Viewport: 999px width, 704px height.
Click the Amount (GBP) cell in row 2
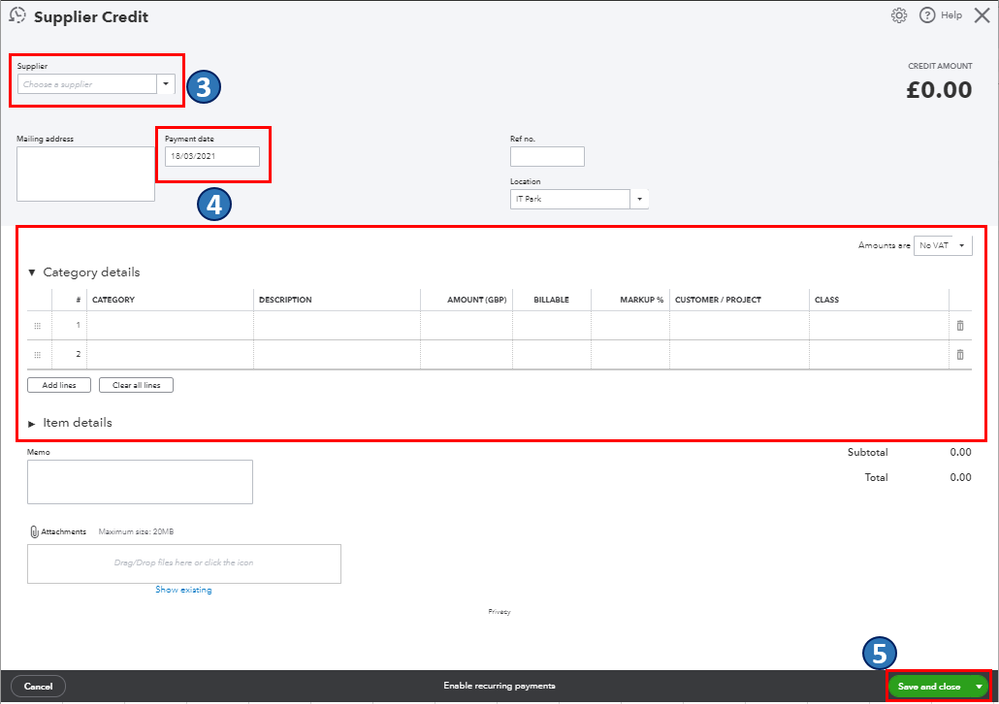point(466,354)
